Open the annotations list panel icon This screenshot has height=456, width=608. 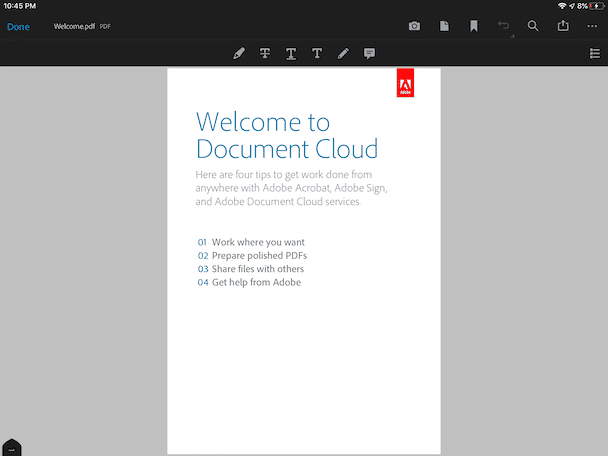tap(595, 54)
